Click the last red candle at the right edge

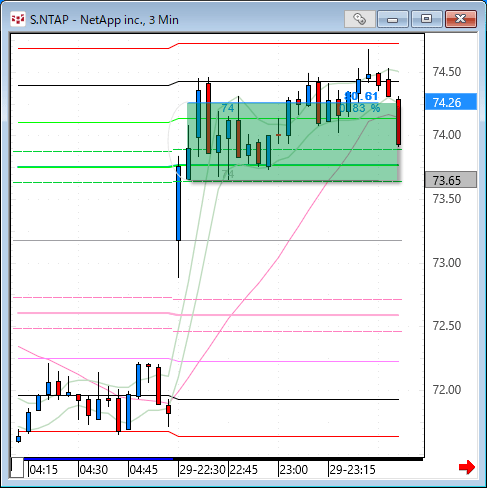(398, 122)
